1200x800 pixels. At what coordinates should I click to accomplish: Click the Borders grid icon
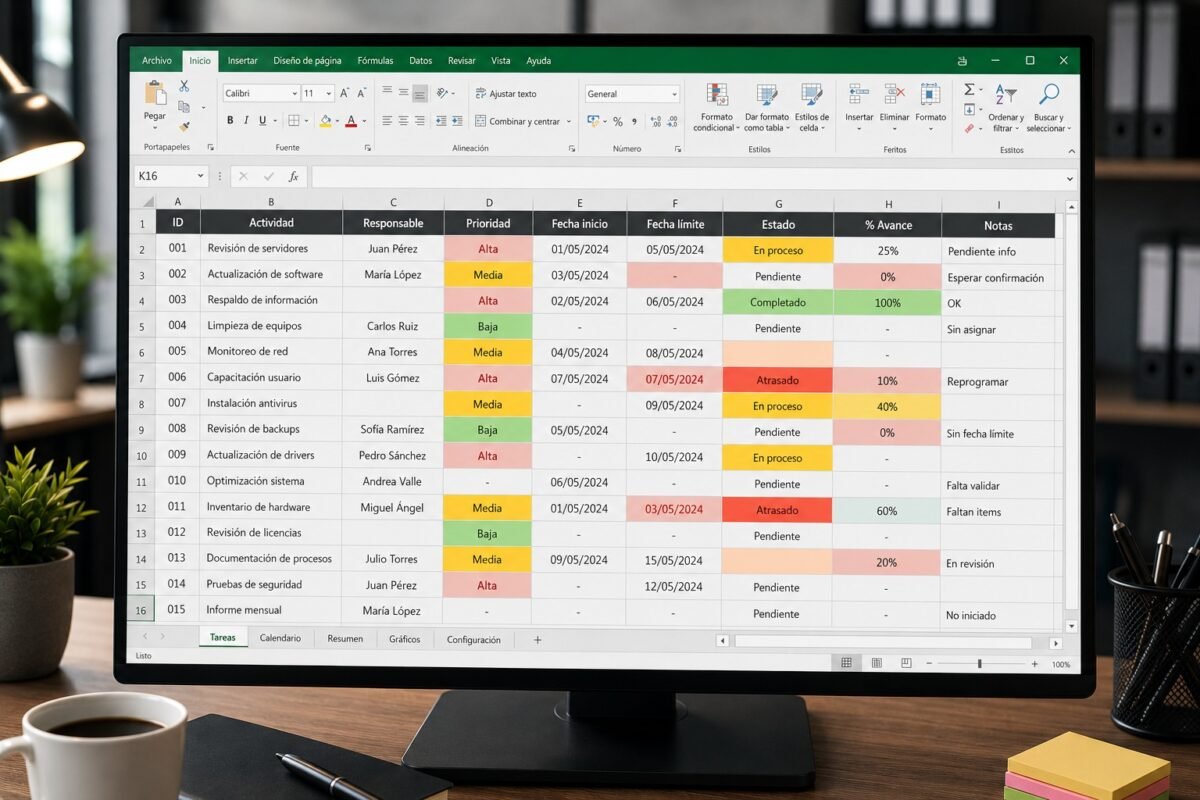coord(294,121)
